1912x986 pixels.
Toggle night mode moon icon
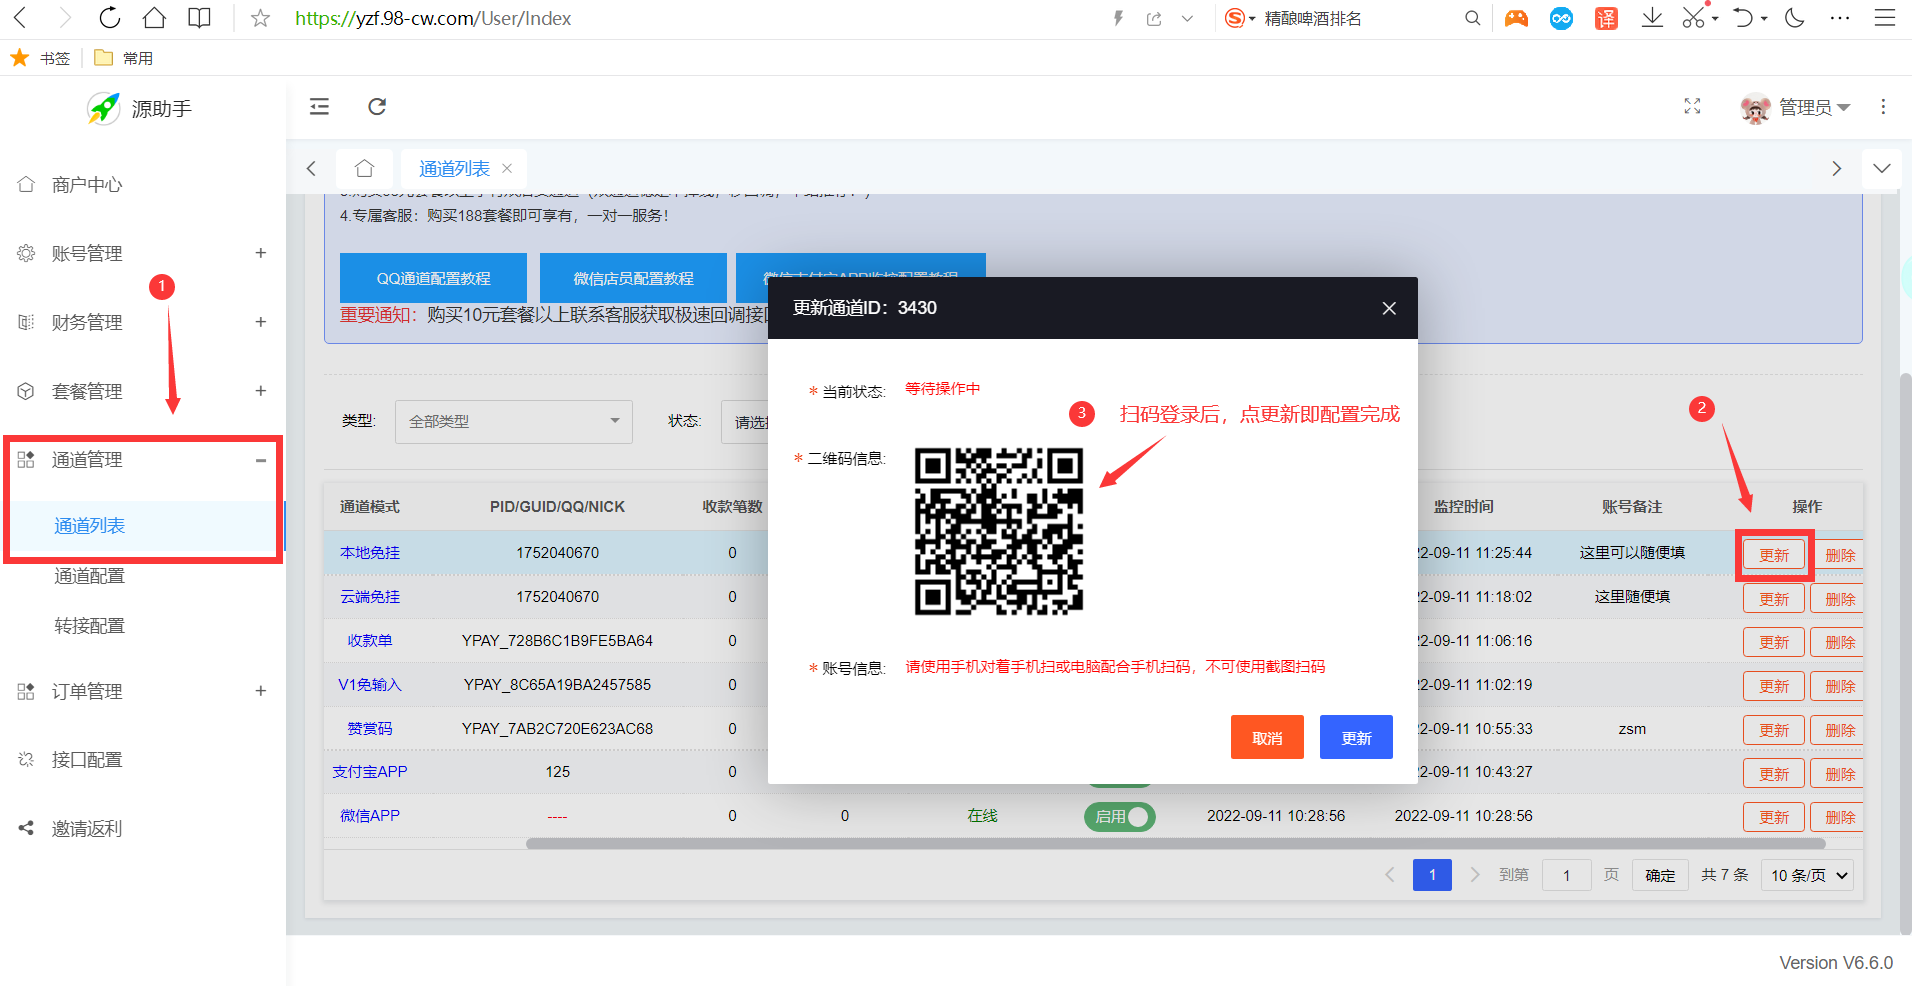[x=1795, y=18]
